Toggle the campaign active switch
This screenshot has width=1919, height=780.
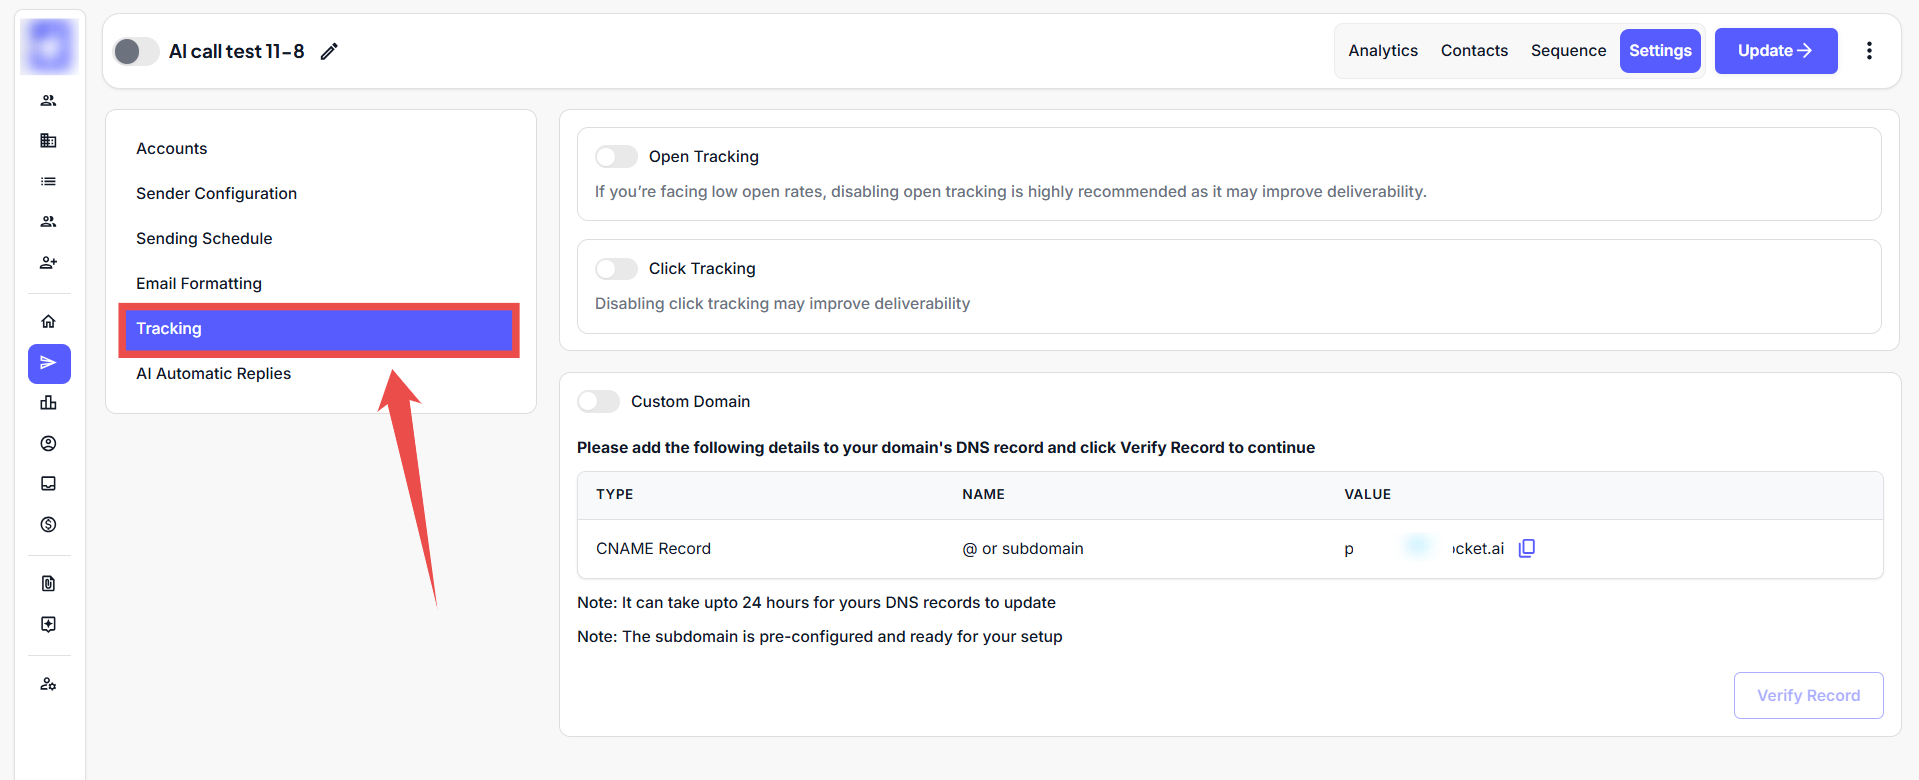pos(136,51)
